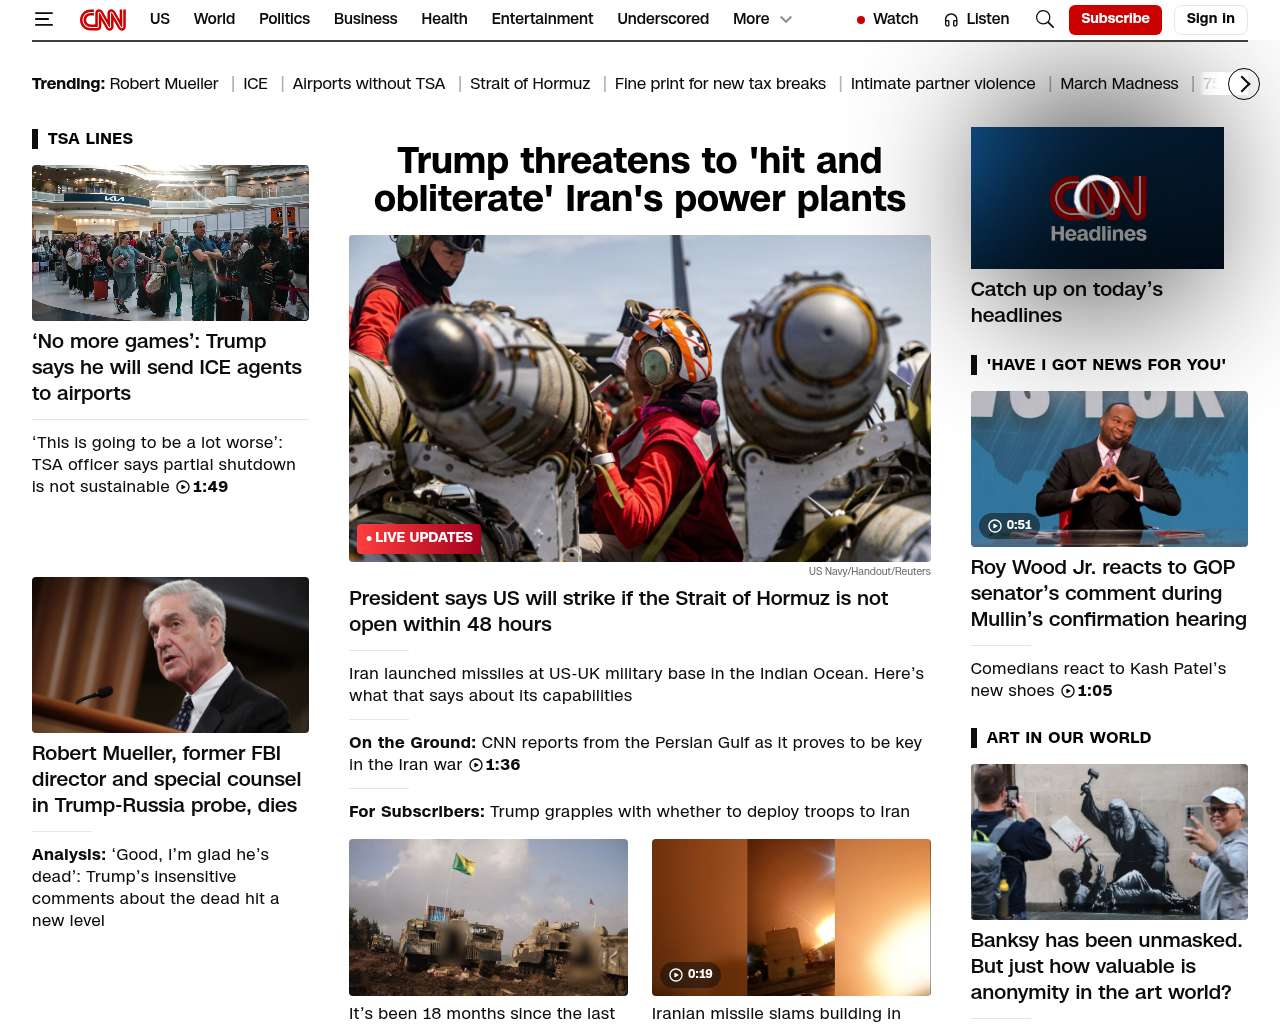
Task: Play the 0:19 Iranian missile video
Action: (691, 974)
